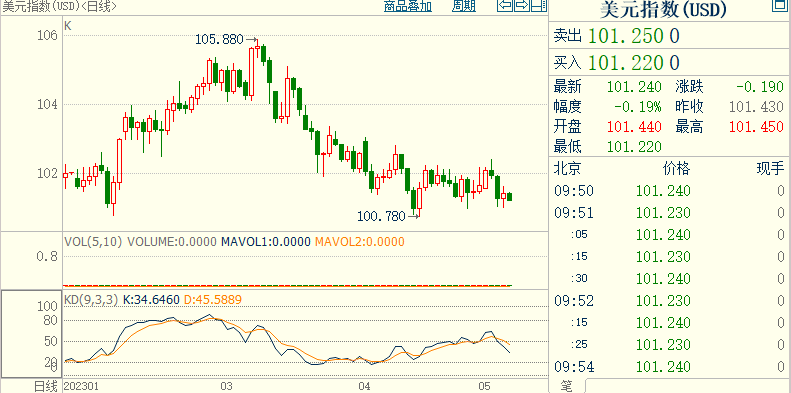This screenshot has width=791, height=393.
Task: Select the KD indicator left axis box
Action: pyautogui.click(x=31, y=333)
